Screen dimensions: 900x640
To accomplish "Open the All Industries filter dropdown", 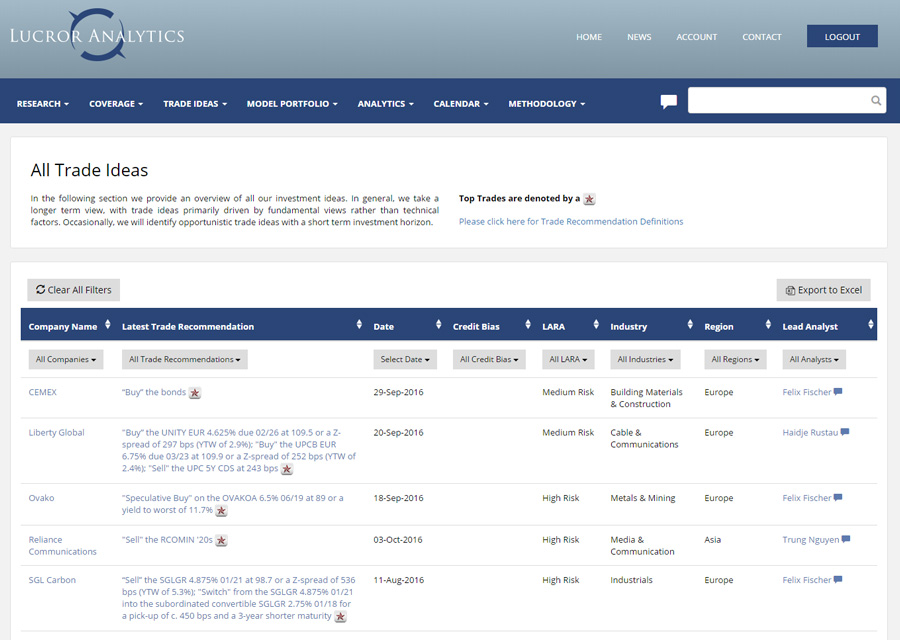I will click(x=646, y=359).
